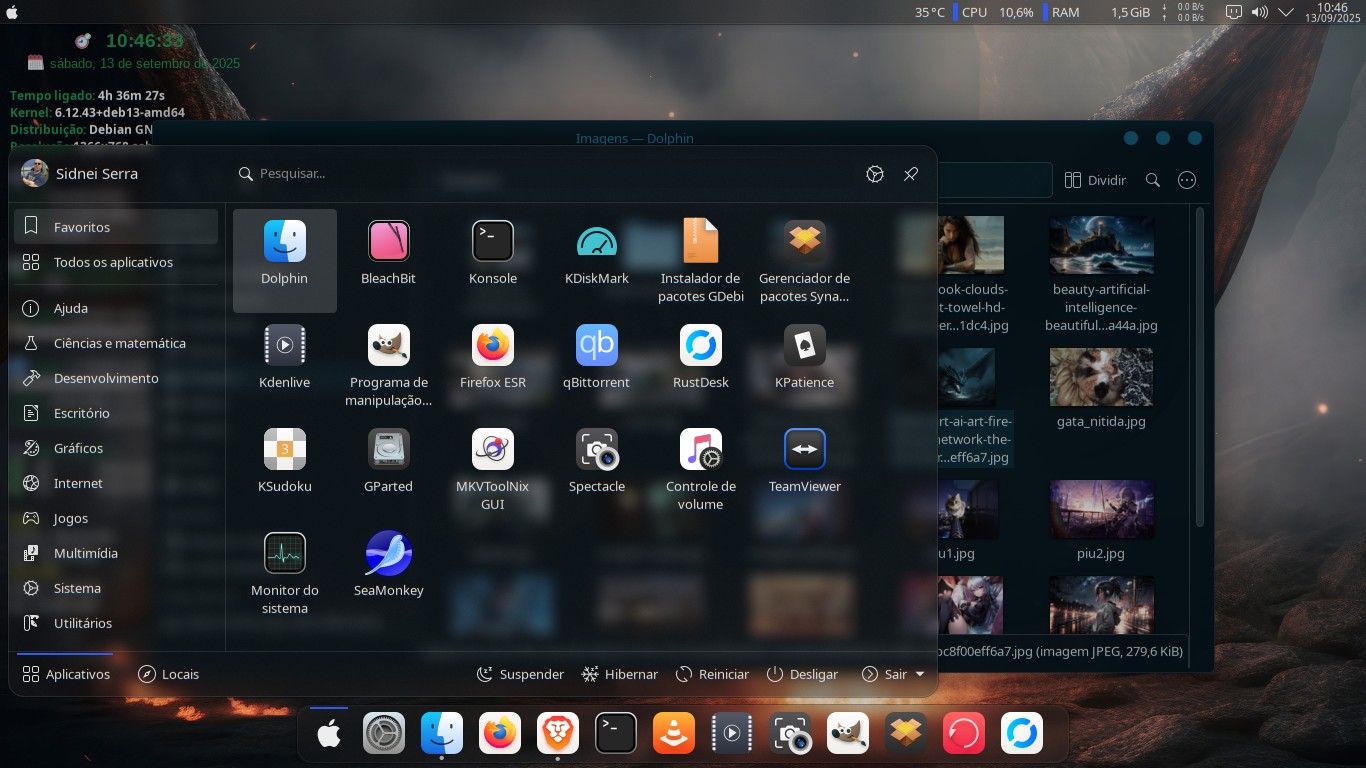This screenshot has width=1366, height=768.
Task: Open Dolphin's menu button with dots
Action: click(x=1187, y=180)
